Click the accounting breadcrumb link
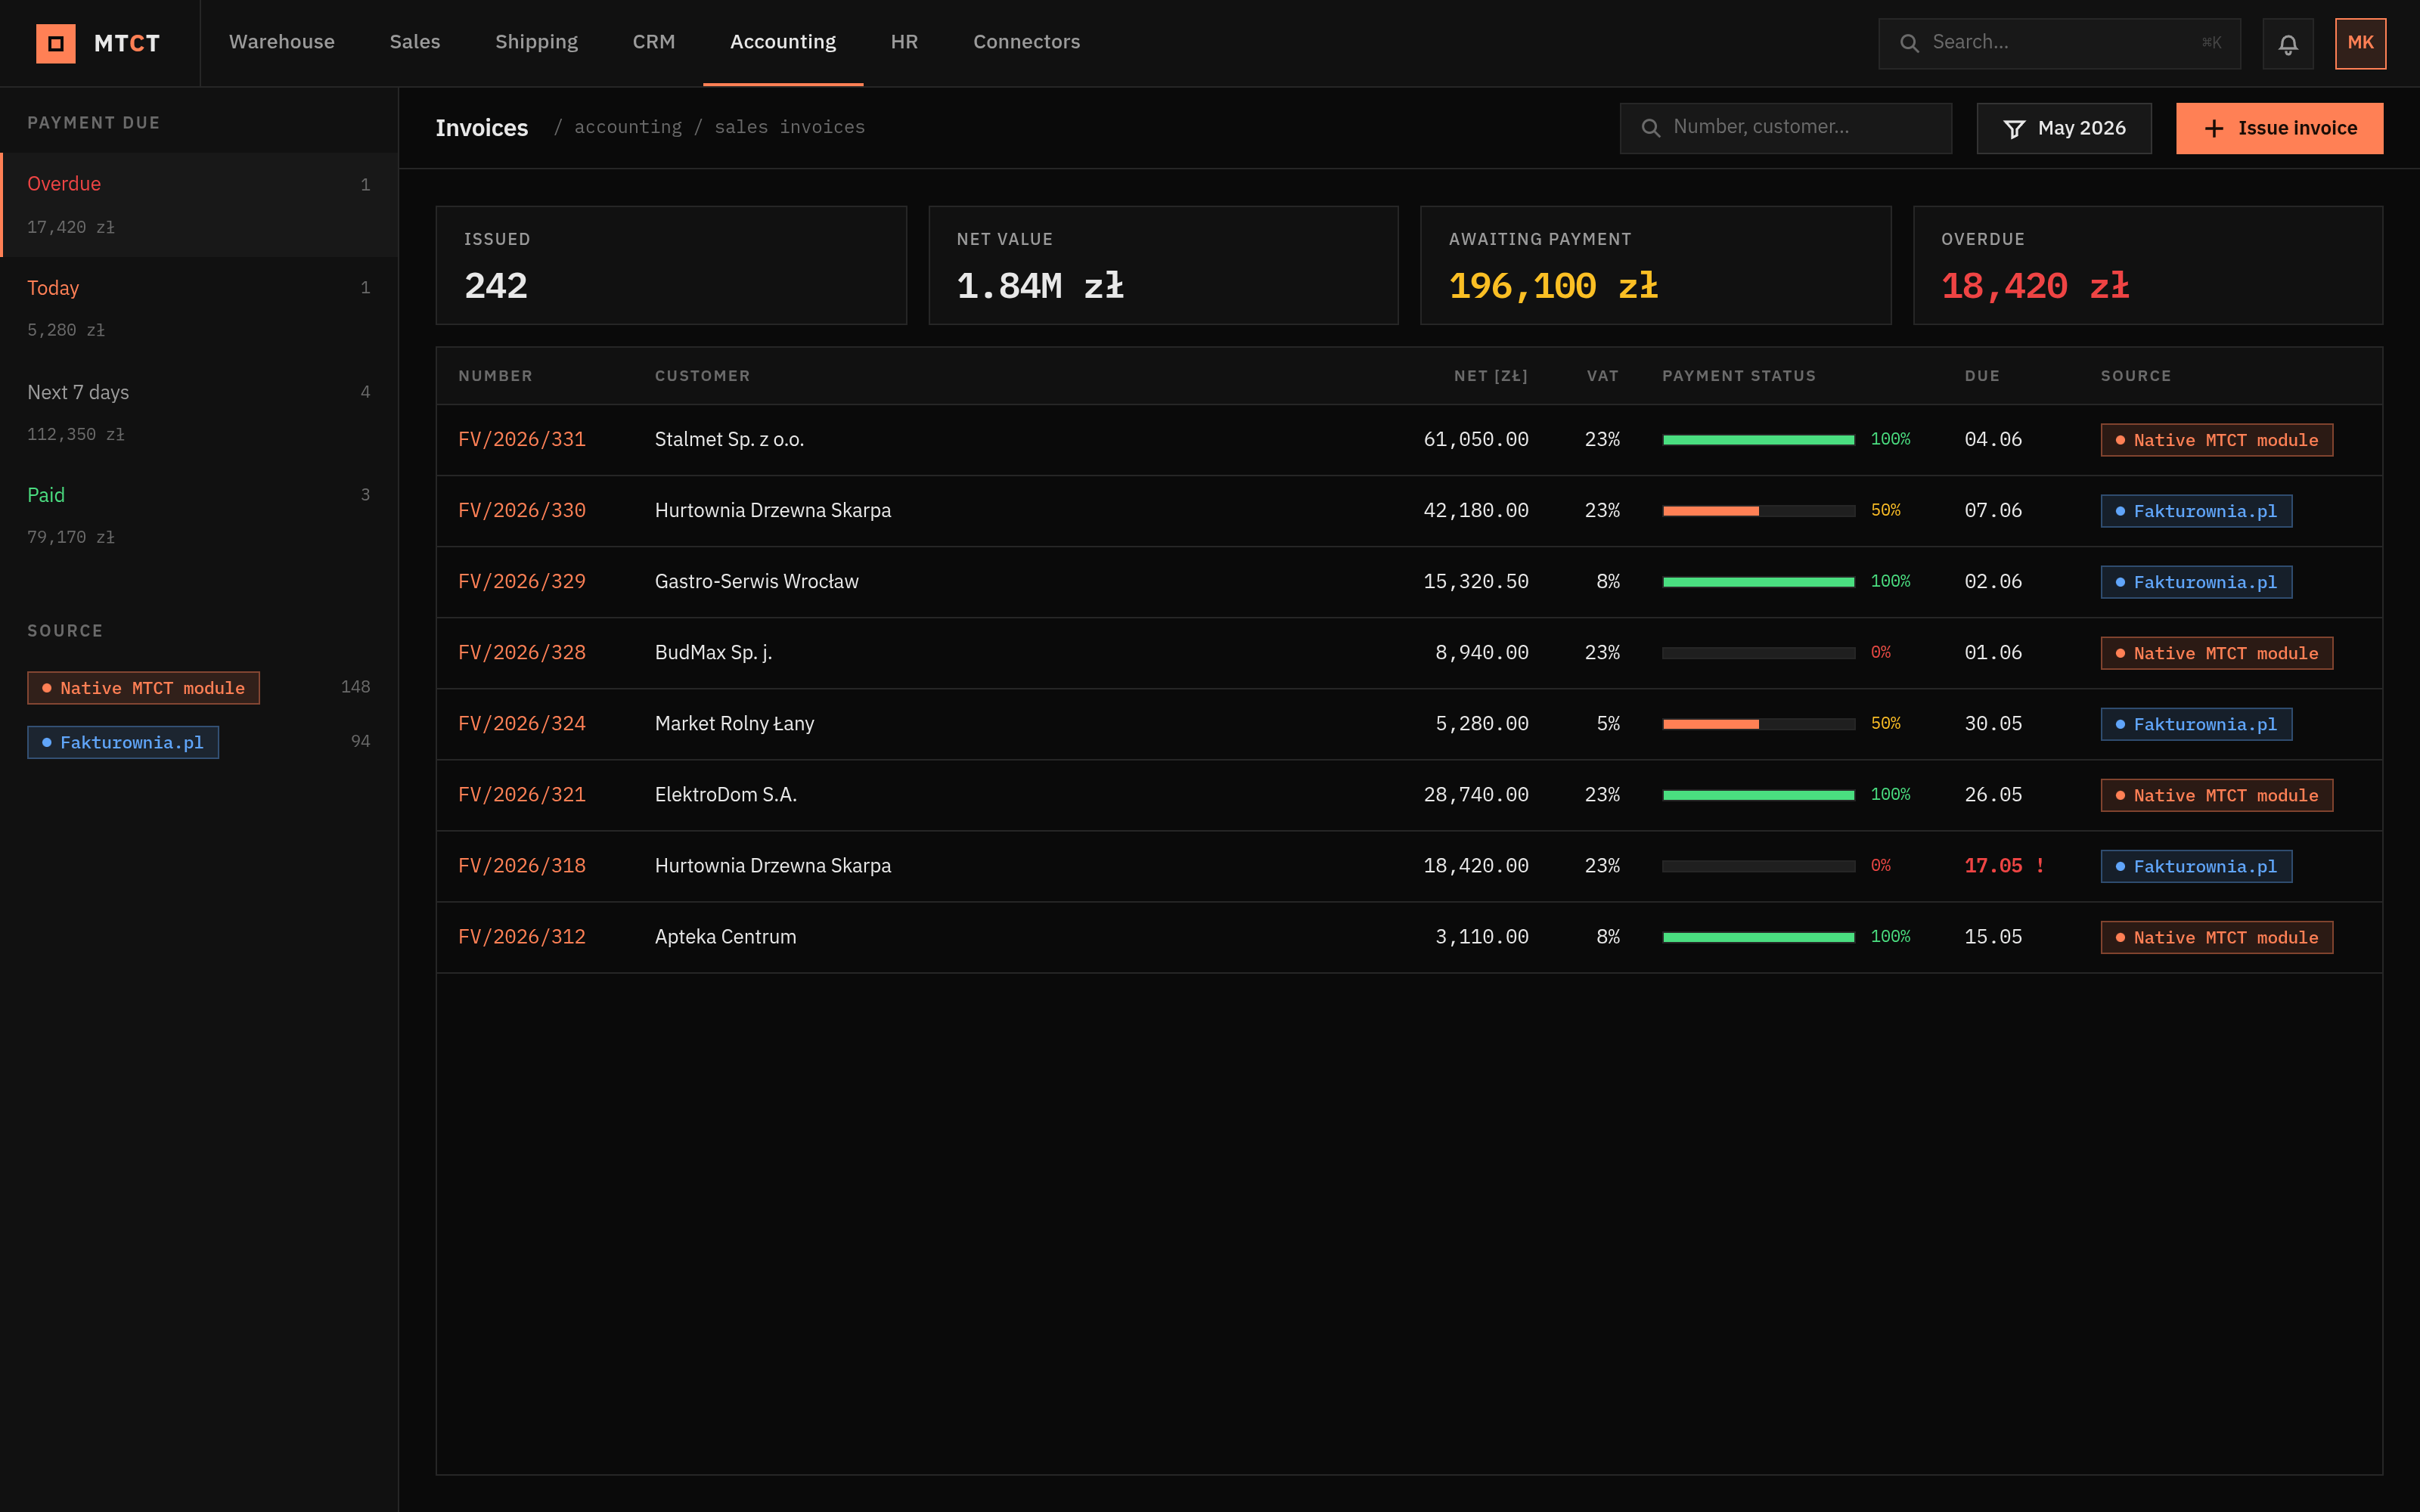2420x1512 pixels. 628,127
